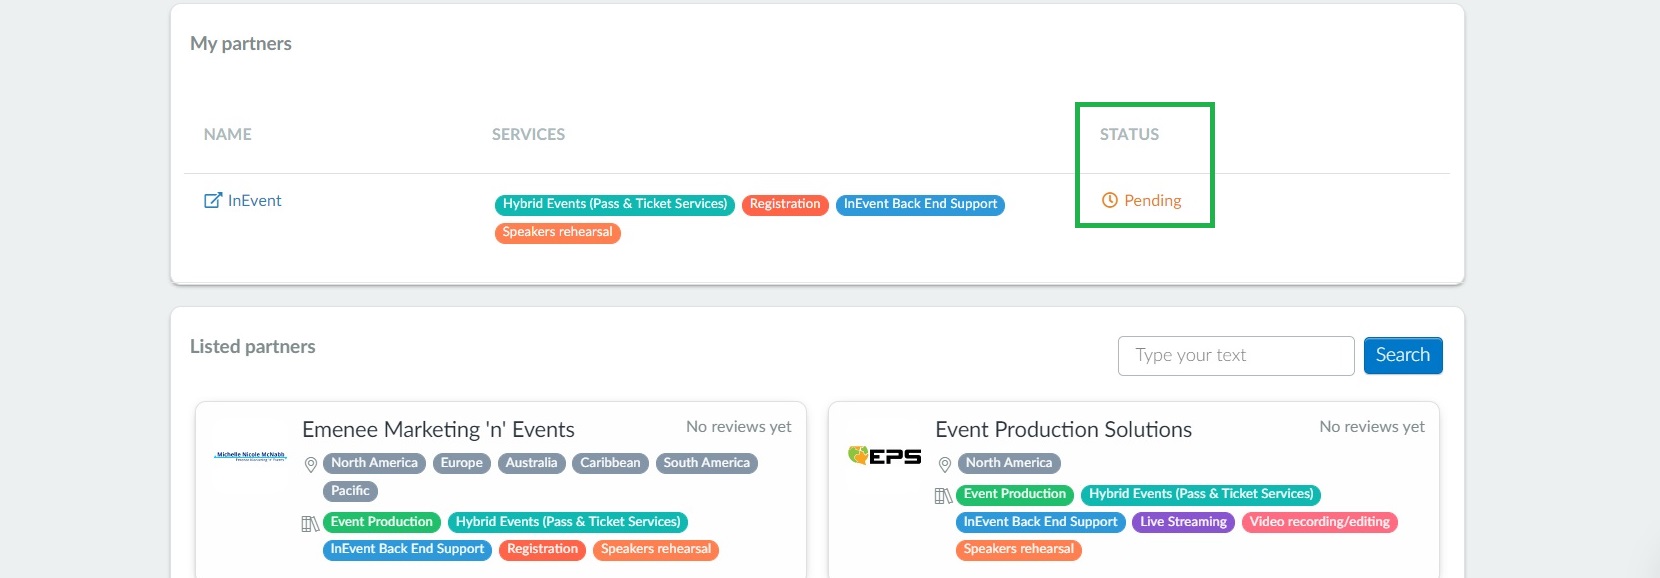
Task: Open Emenee Marketing 'n' Events partner card title
Action: tap(438, 429)
